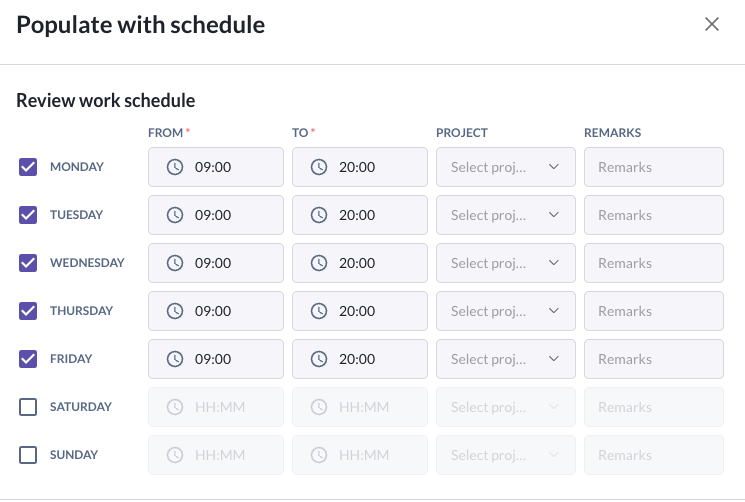Image resolution: width=745 pixels, height=502 pixels.
Task: Click clock icon in Tuesday FROM field
Action: point(175,215)
